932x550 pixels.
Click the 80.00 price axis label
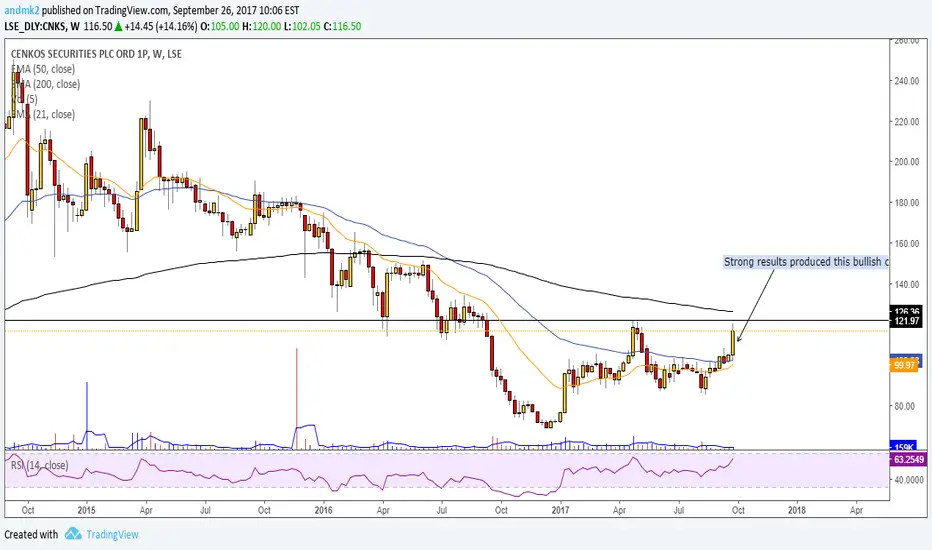906,406
